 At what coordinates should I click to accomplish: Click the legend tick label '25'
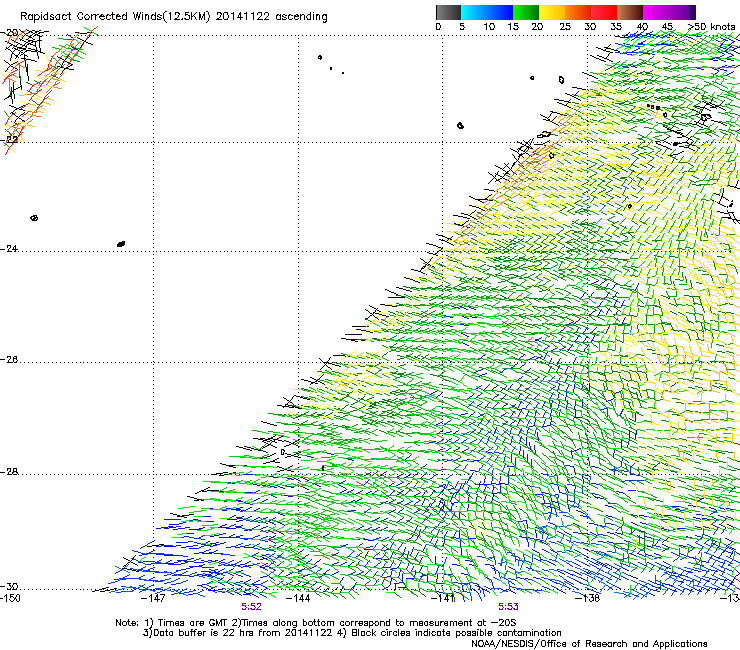click(565, 27)
